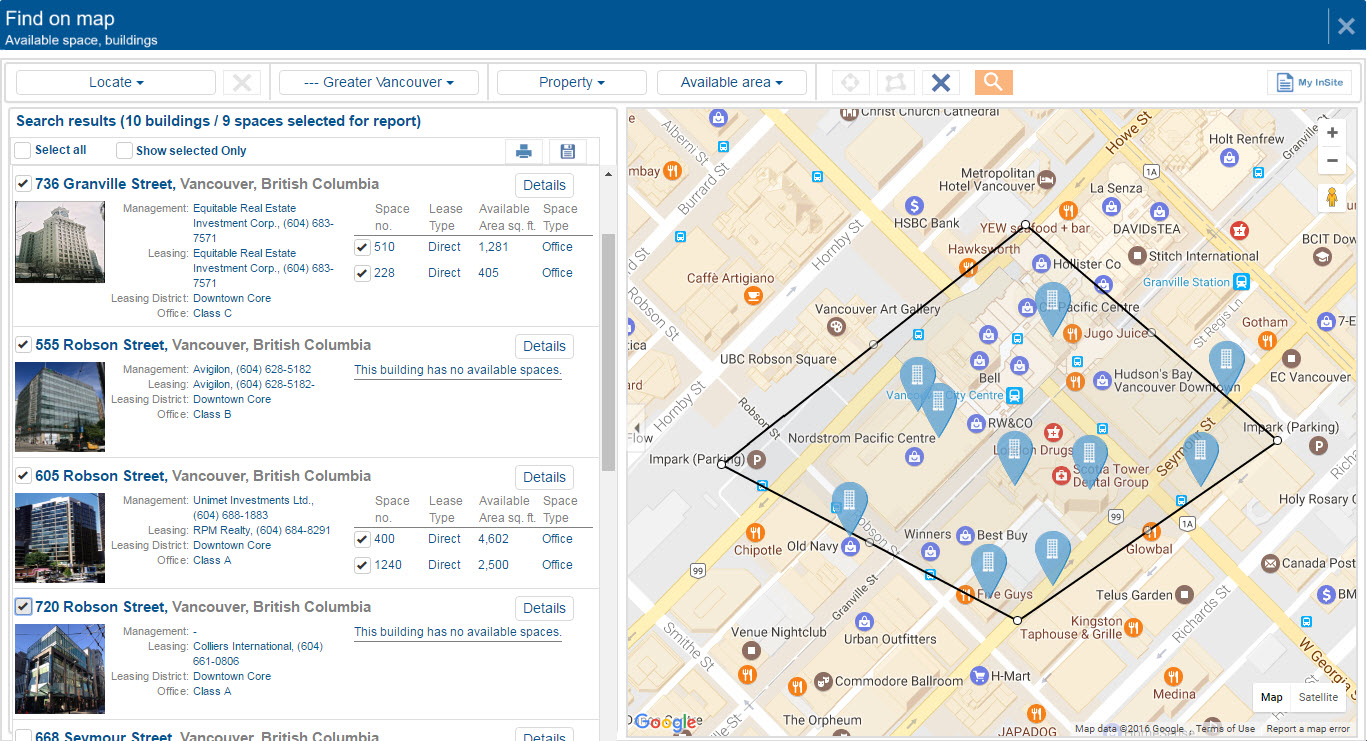Viewport: 1367px width, 741px height.
Task: Open the 736 Granville Street link
Action: [106, 184]
